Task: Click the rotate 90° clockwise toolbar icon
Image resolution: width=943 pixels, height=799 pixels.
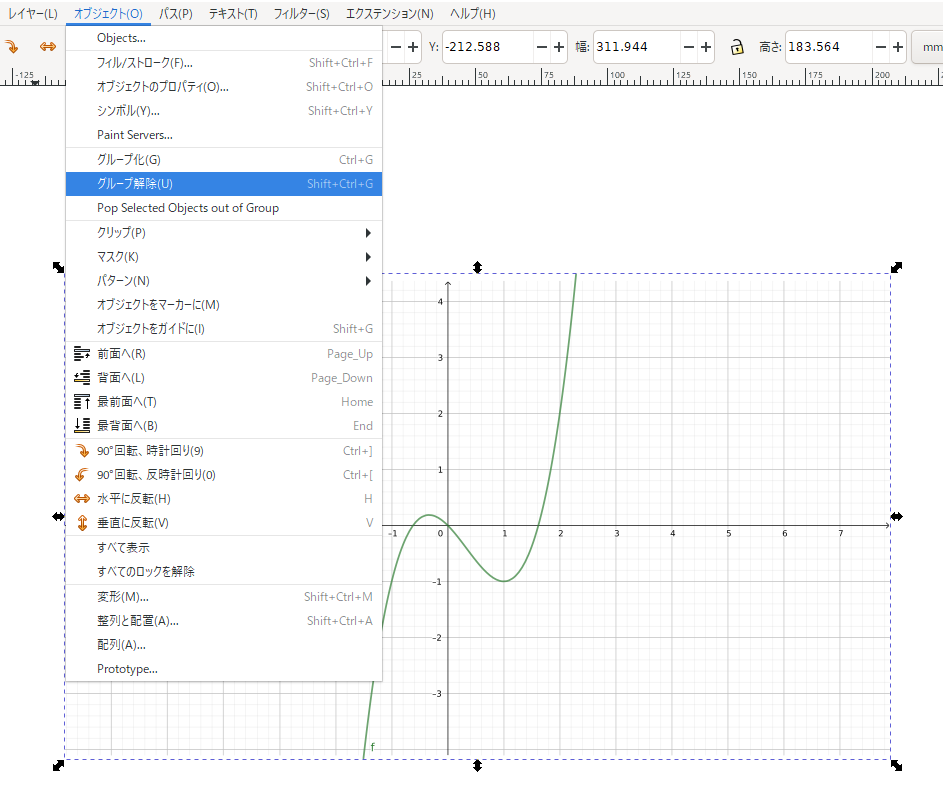Action: coord(11,47)
